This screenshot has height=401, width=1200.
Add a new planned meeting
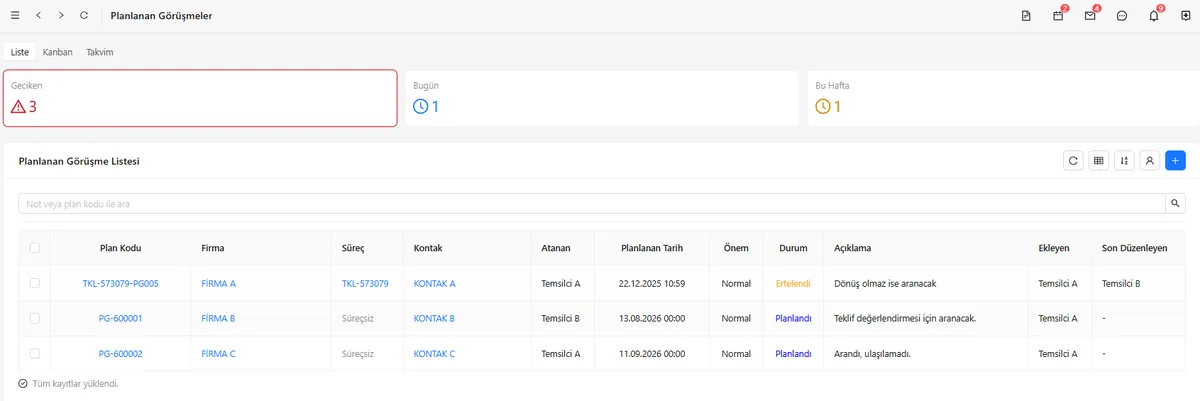click(1176, 160)
